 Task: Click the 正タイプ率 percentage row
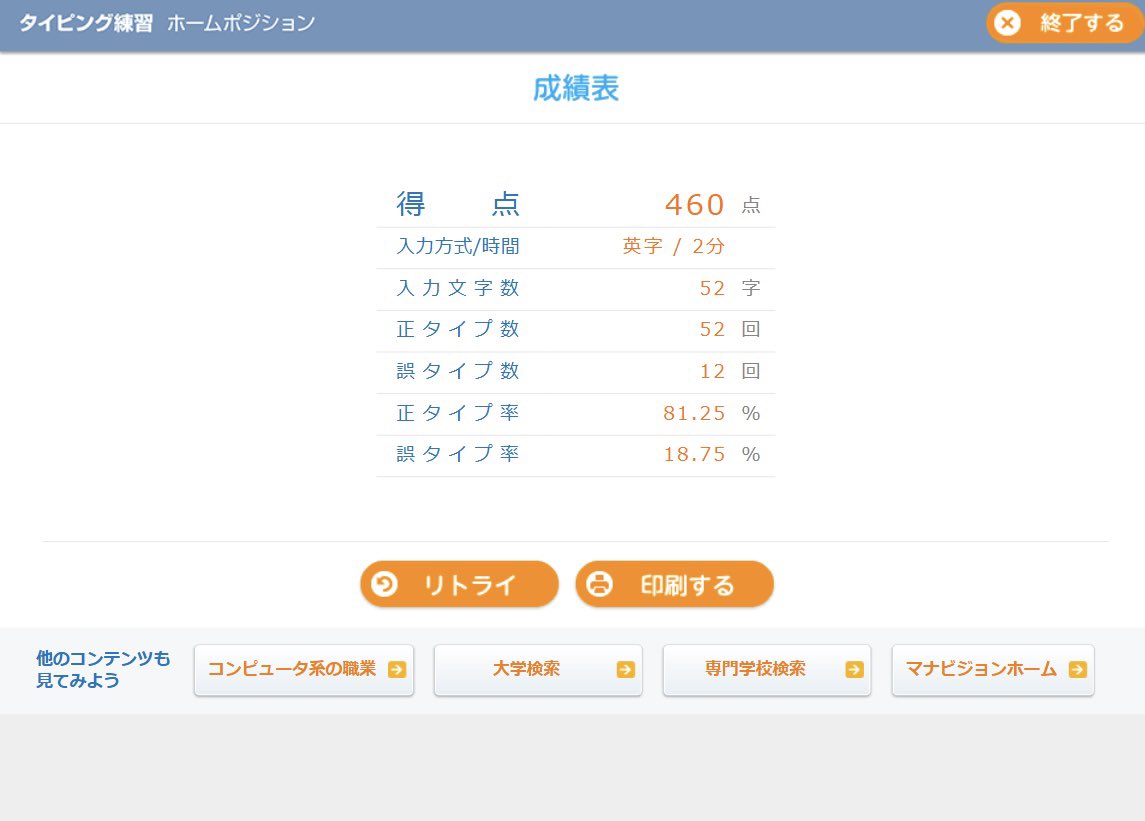click(x=576, y=413)
